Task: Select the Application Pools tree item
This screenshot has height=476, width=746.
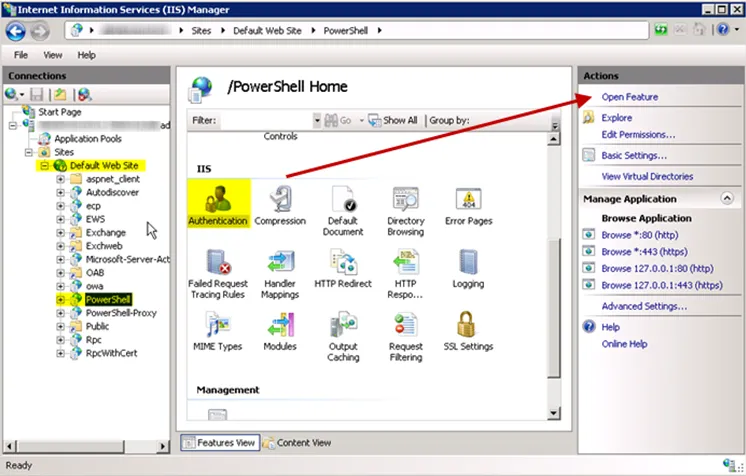Action: tap(88, 139)
